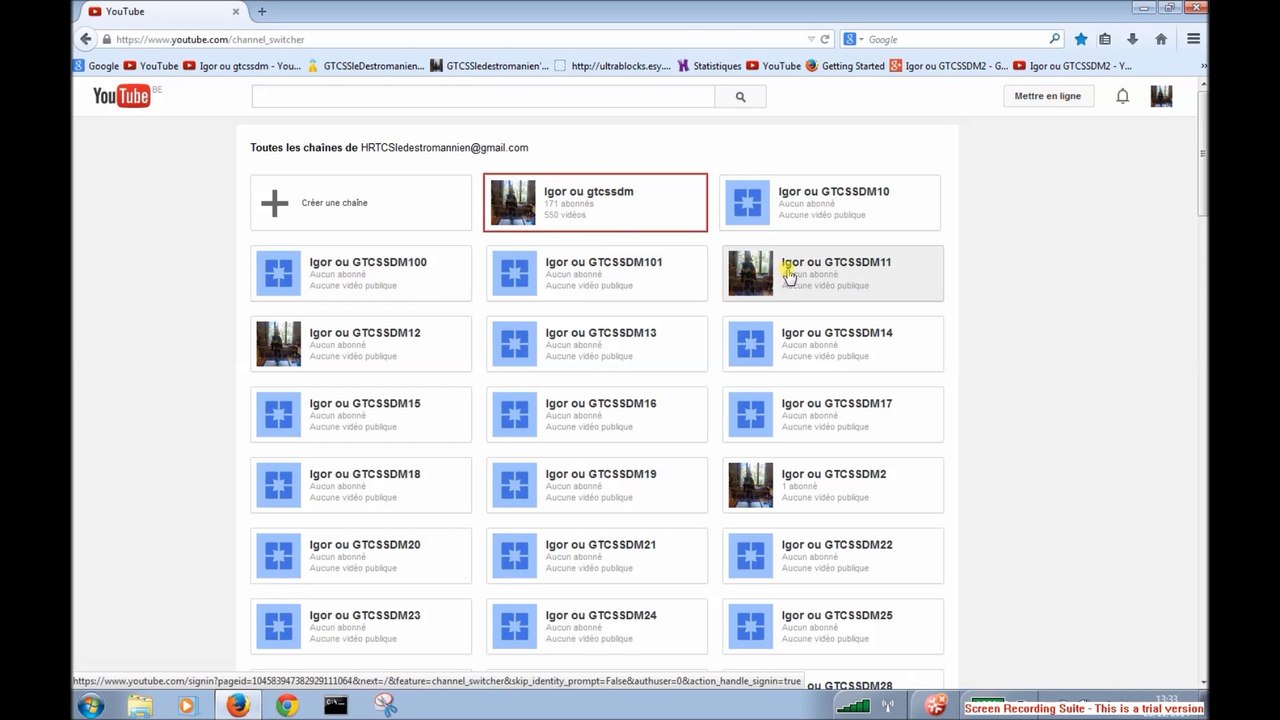Viewport: 1280px width, 720px height.
Task: Go back with the browser back arrow
Action: tap(86, 39)
